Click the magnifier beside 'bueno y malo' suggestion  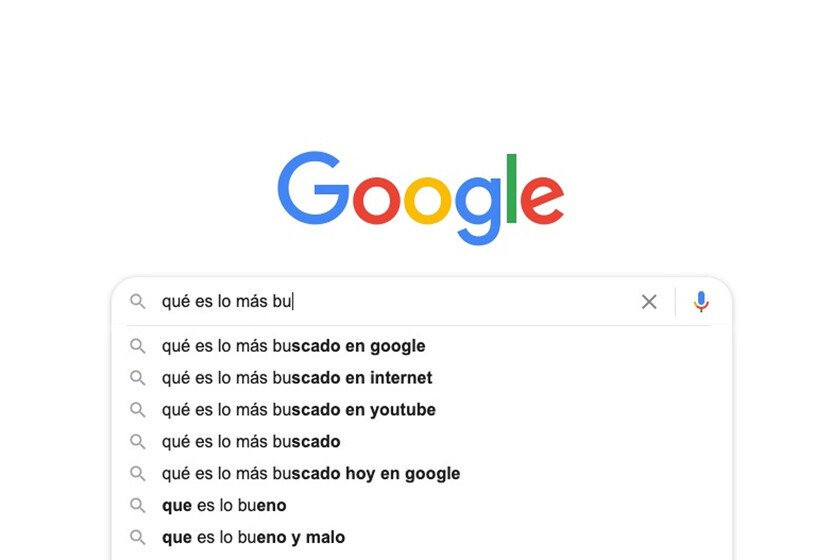(x=138, y=537)
